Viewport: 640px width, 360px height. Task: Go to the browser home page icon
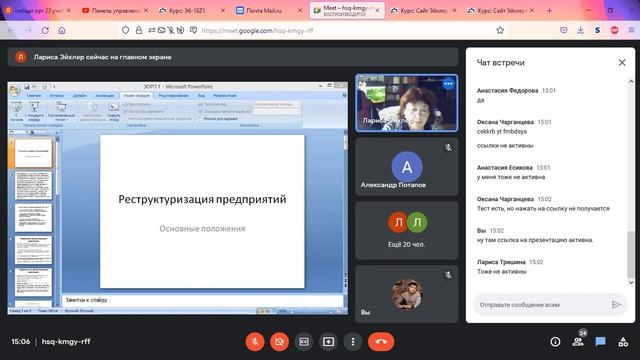(x=62, y=30)
